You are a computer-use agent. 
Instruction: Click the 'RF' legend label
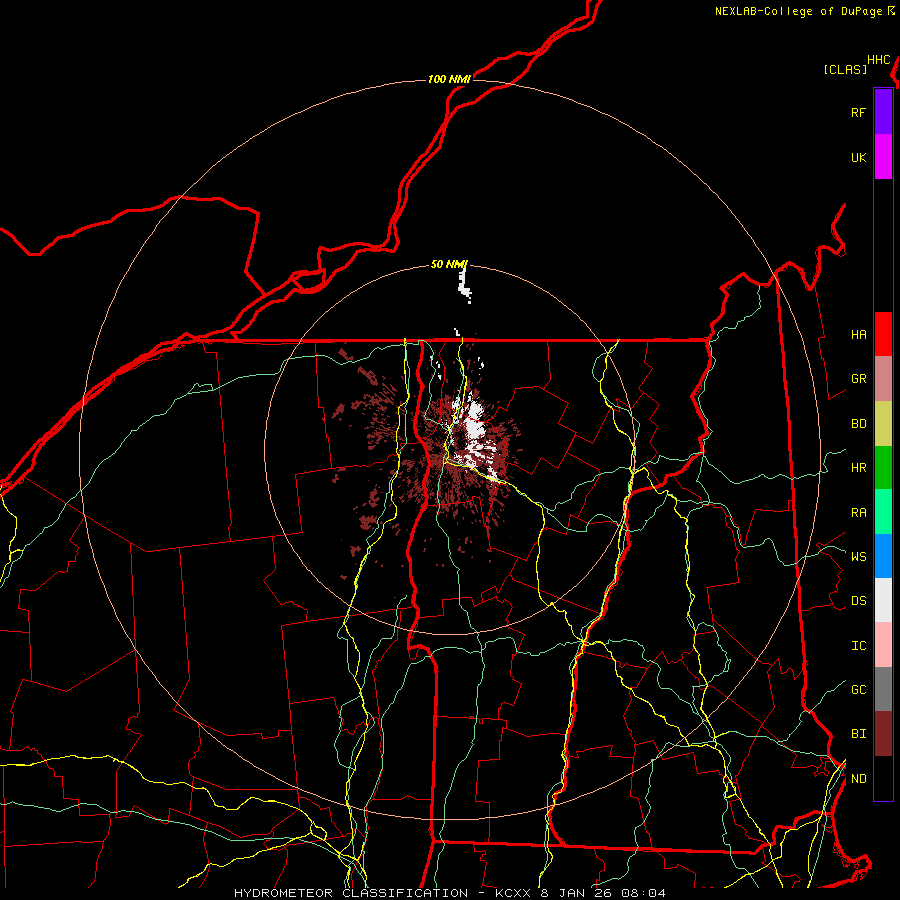[858, 112]
